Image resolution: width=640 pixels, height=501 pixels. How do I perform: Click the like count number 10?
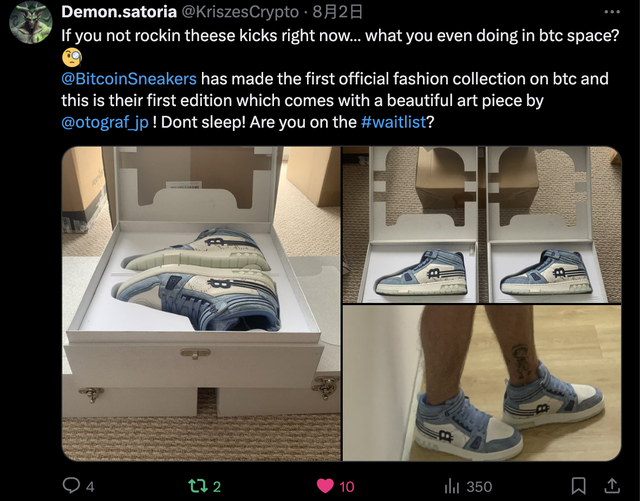346,486
